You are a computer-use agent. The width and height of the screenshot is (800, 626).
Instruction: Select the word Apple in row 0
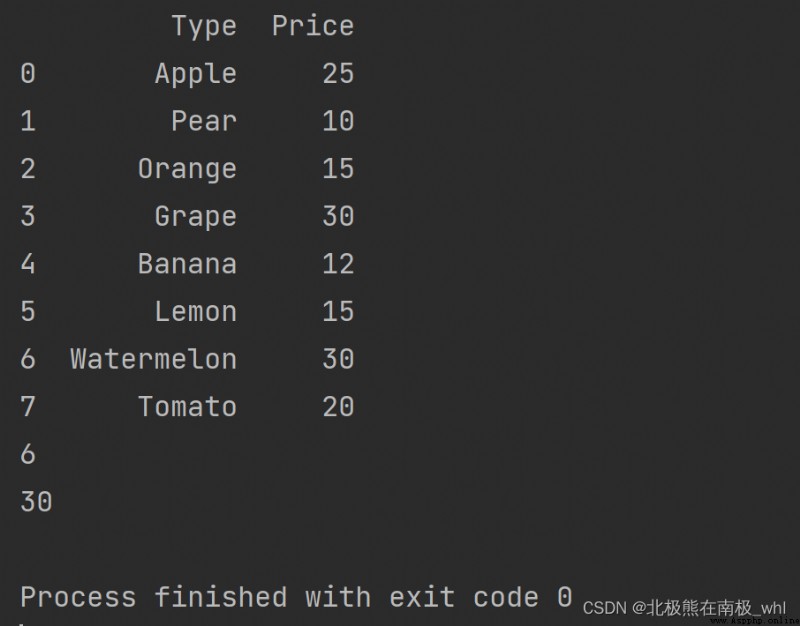tap(196, 74)
